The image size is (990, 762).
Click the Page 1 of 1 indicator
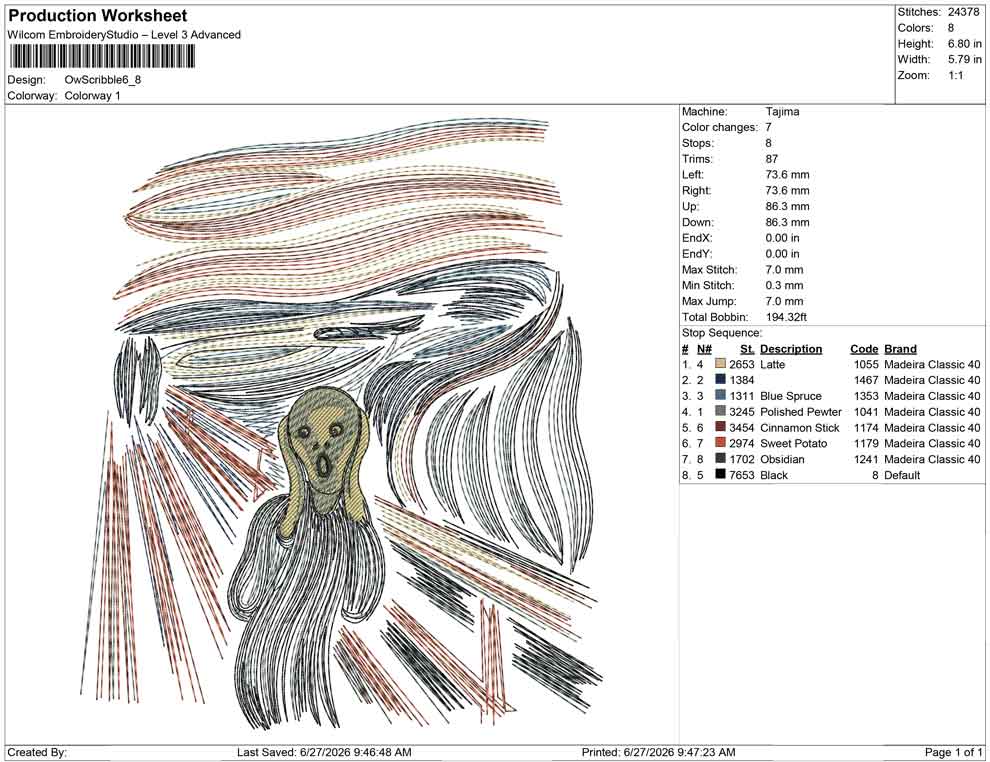coord(953,752)
